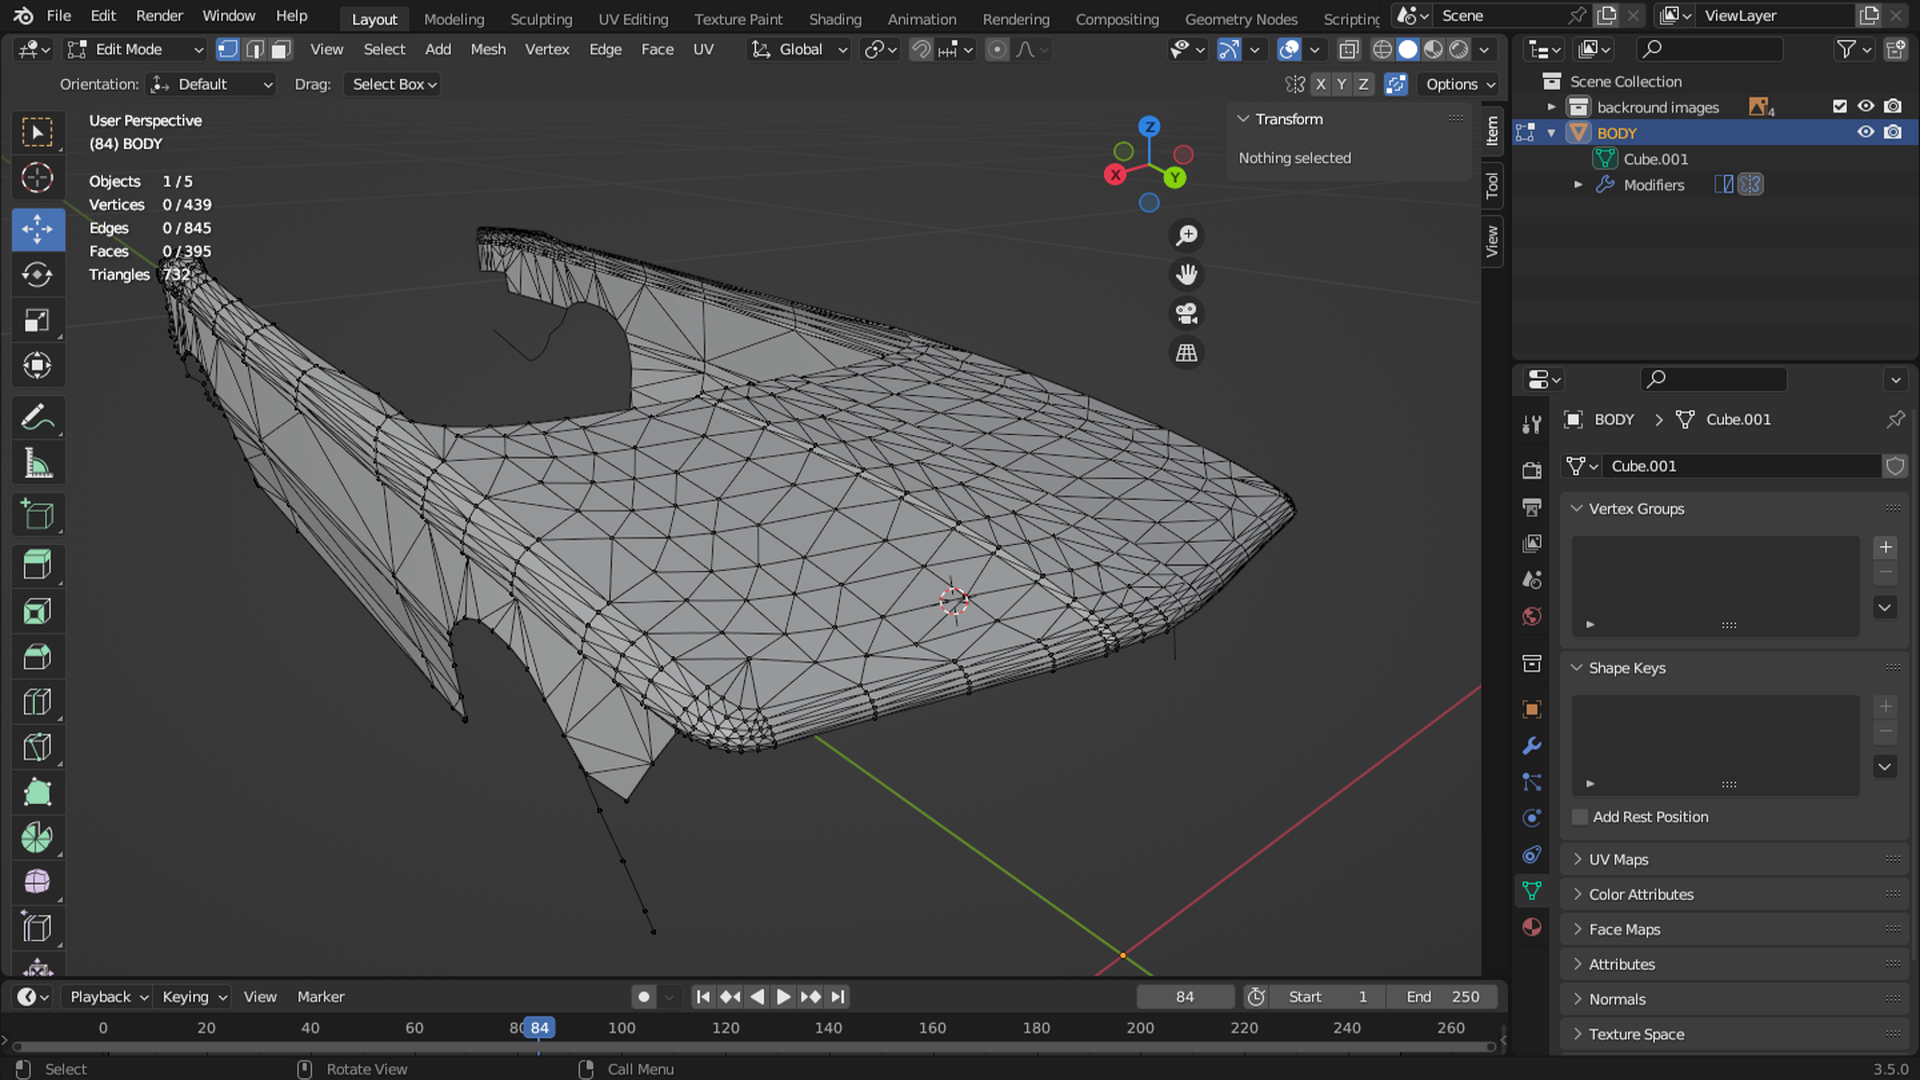Click the Options button in header
Screen dimensions: 1920x1080
click(1459, 84)
